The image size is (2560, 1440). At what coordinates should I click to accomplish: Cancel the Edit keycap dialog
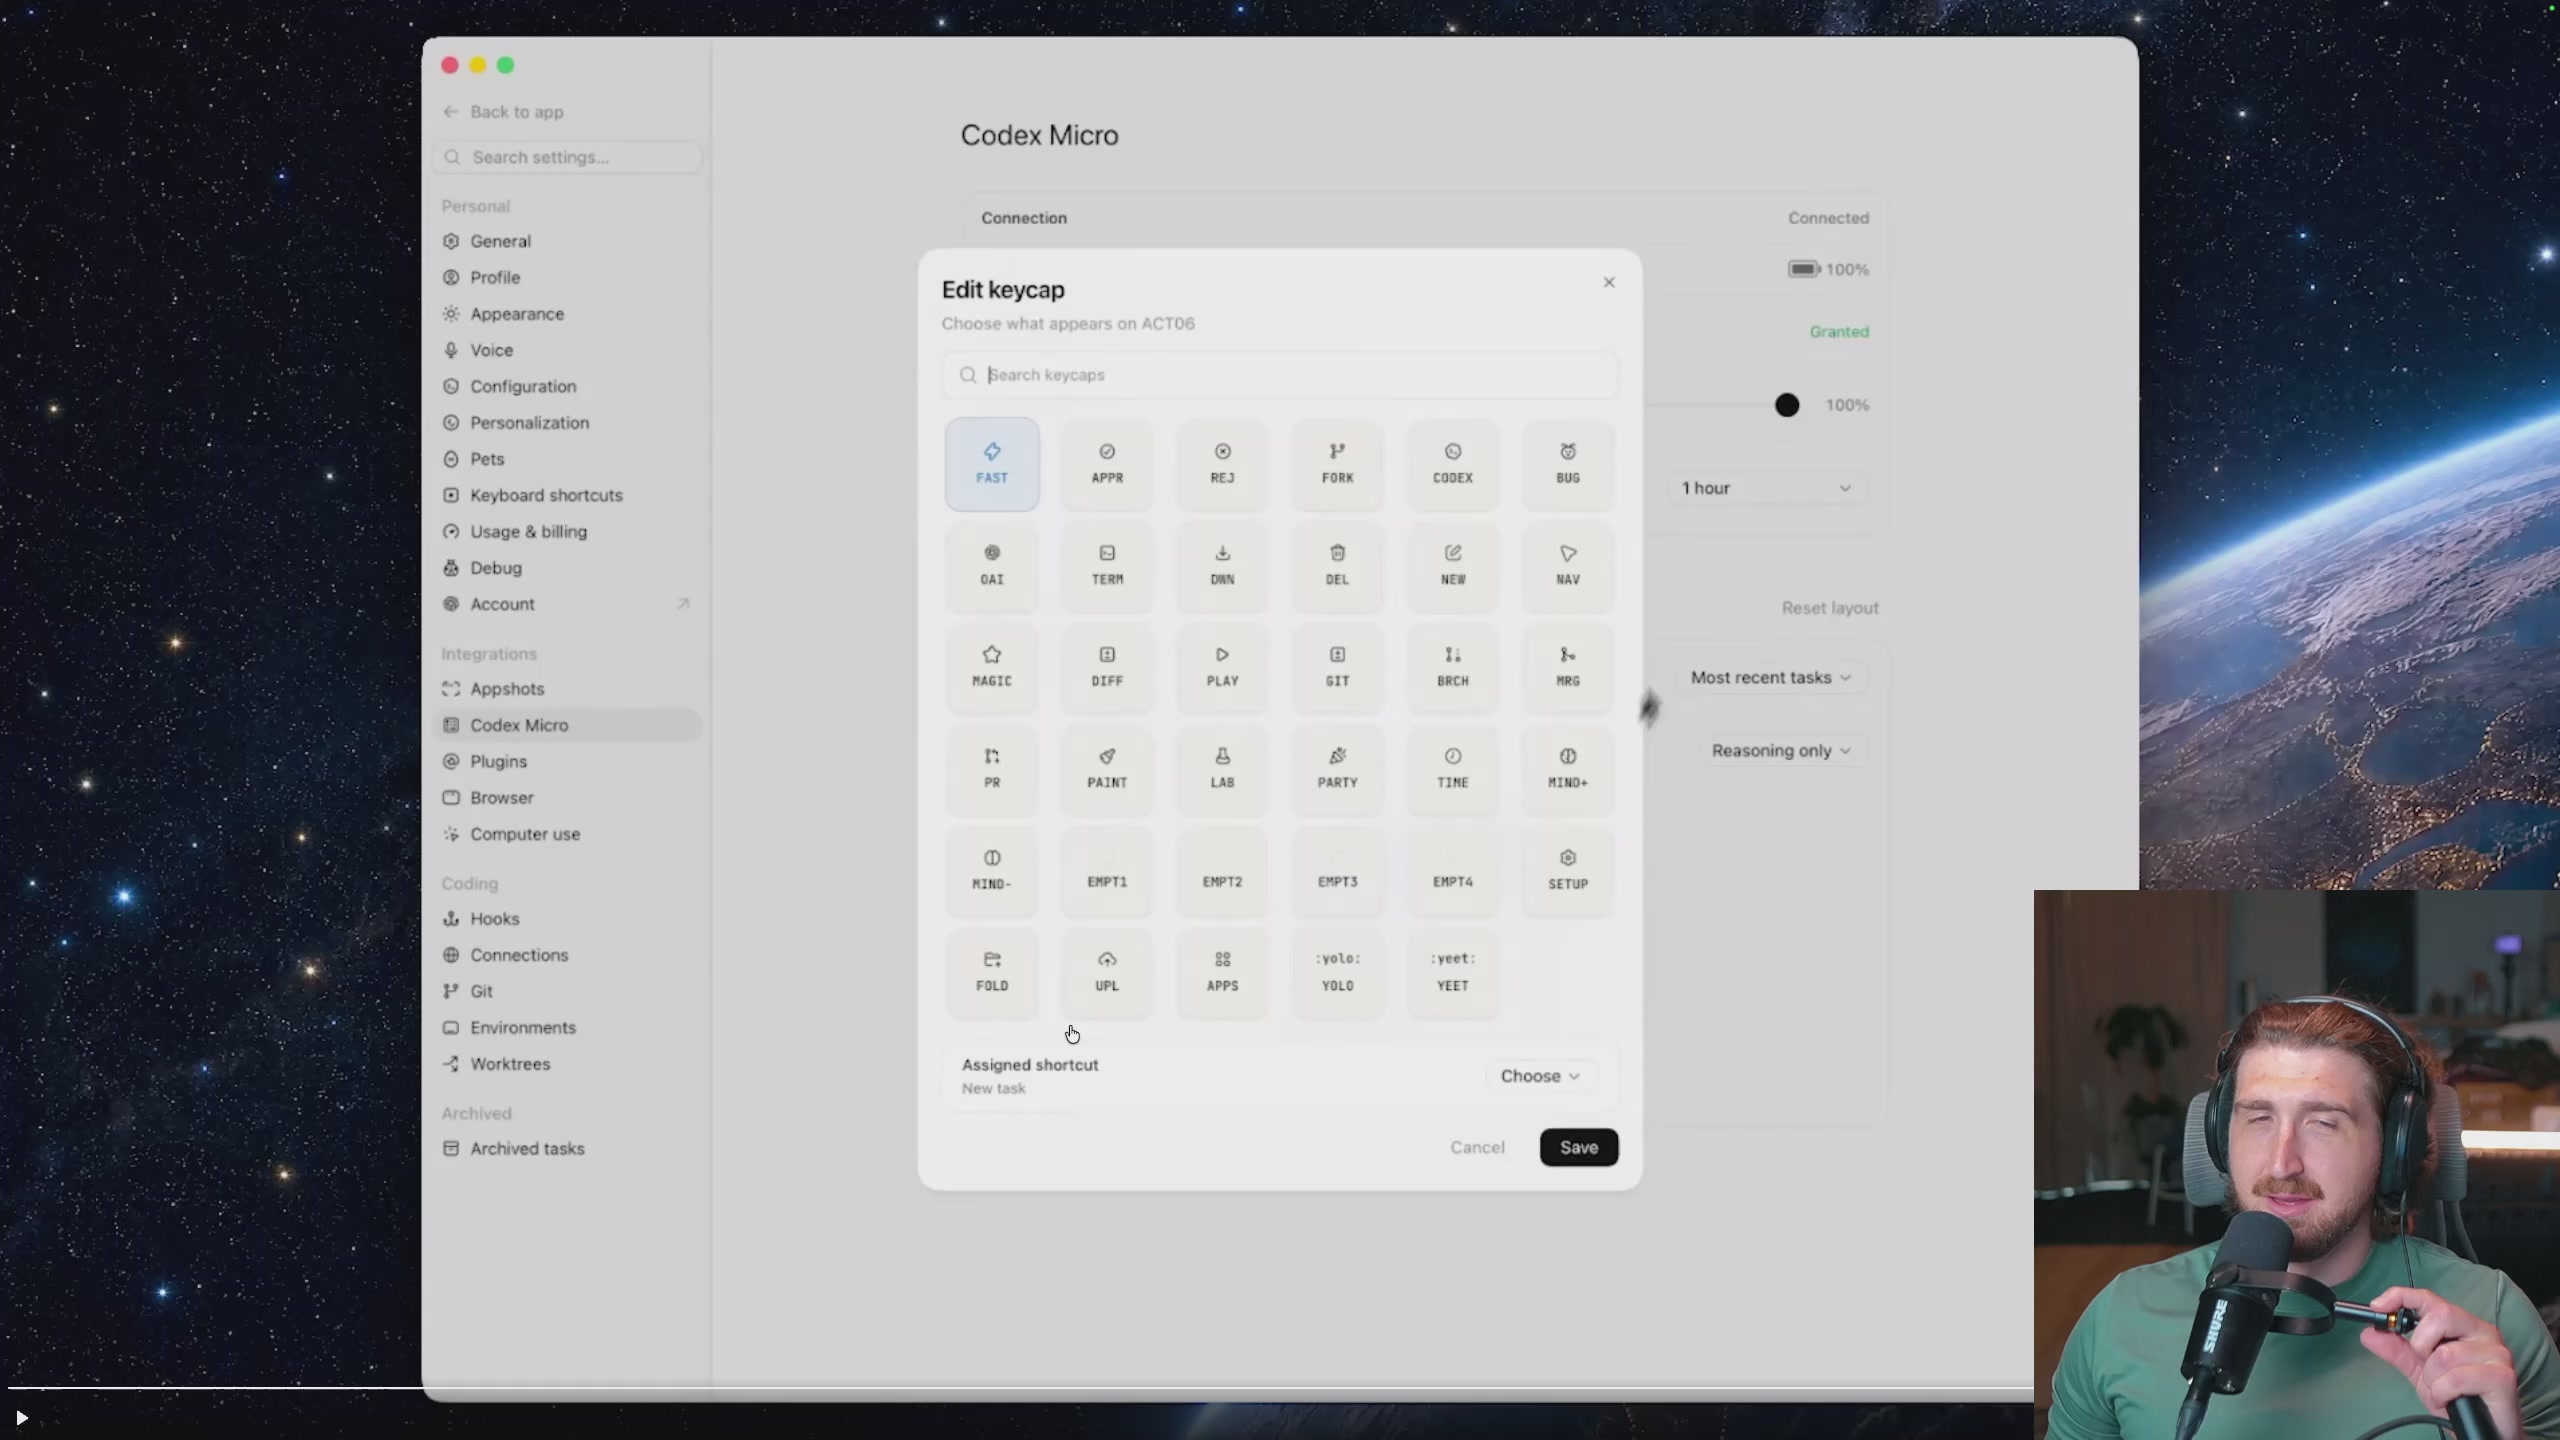(x=1477, y=1147)
